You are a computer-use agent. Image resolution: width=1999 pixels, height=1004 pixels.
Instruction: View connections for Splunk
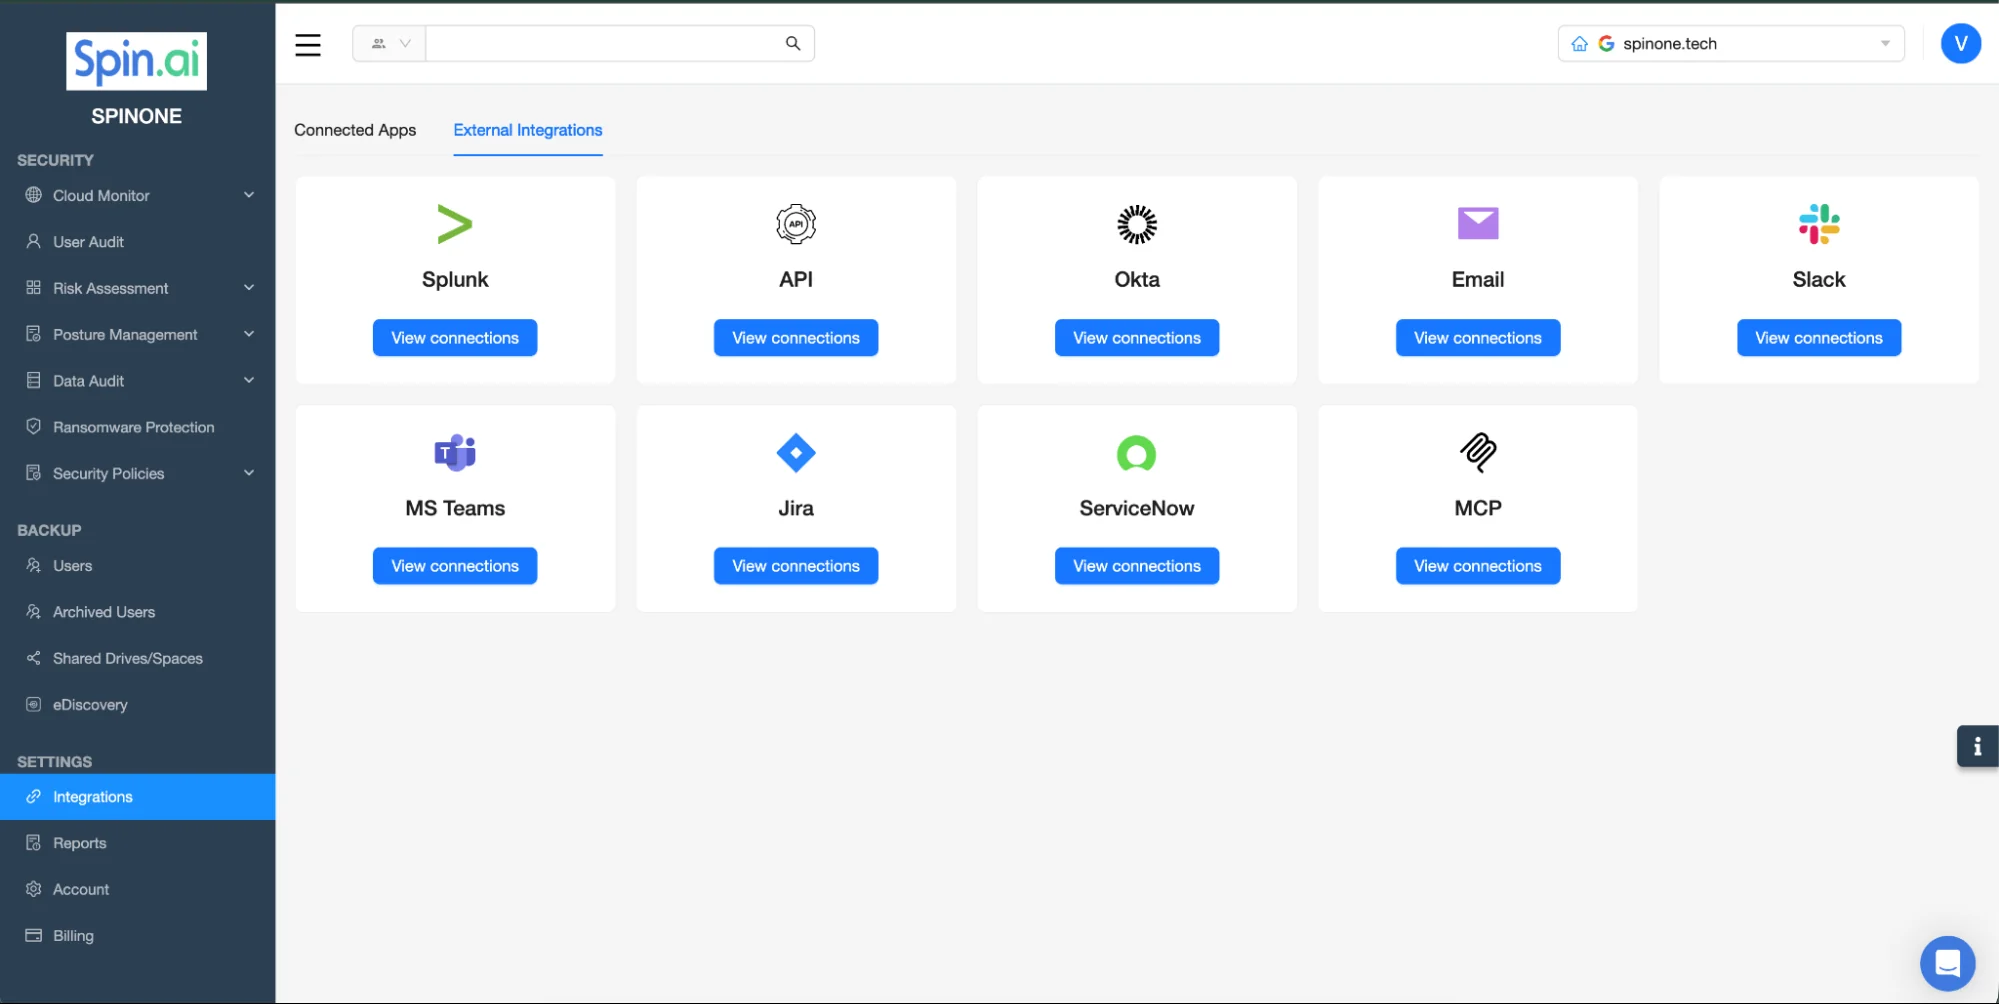coord(455,338)
